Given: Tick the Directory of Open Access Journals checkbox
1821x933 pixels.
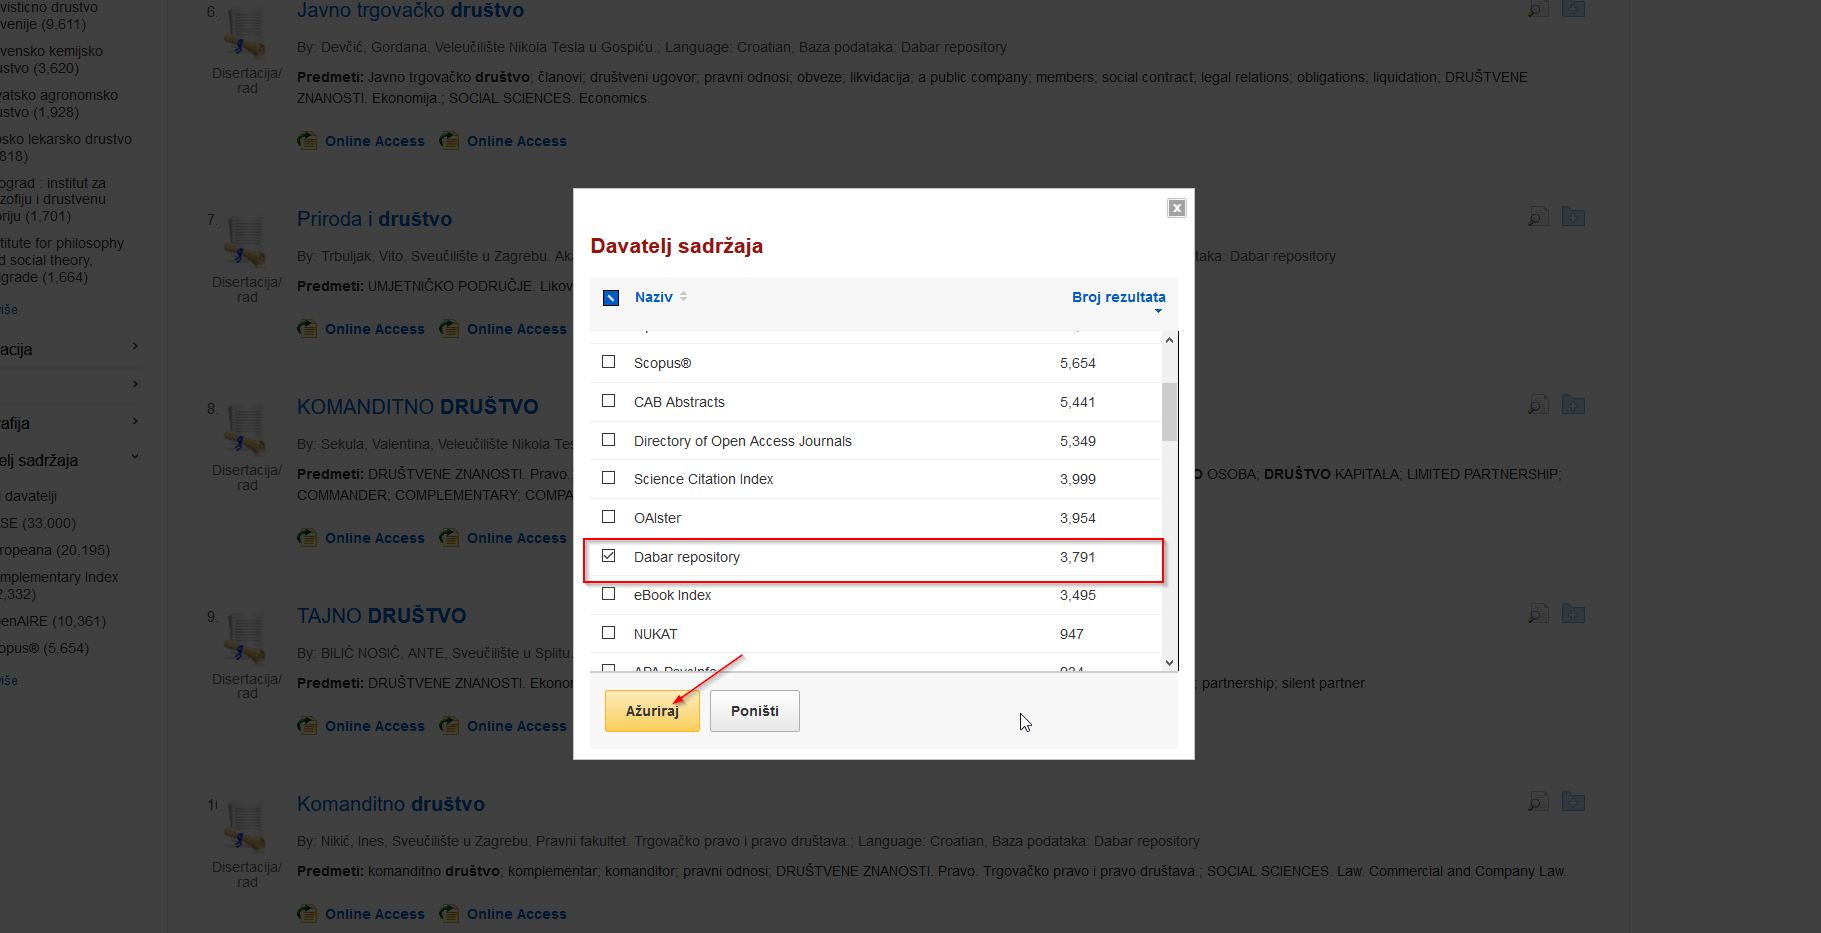Looking at the screenshot, I should point(608,440).
